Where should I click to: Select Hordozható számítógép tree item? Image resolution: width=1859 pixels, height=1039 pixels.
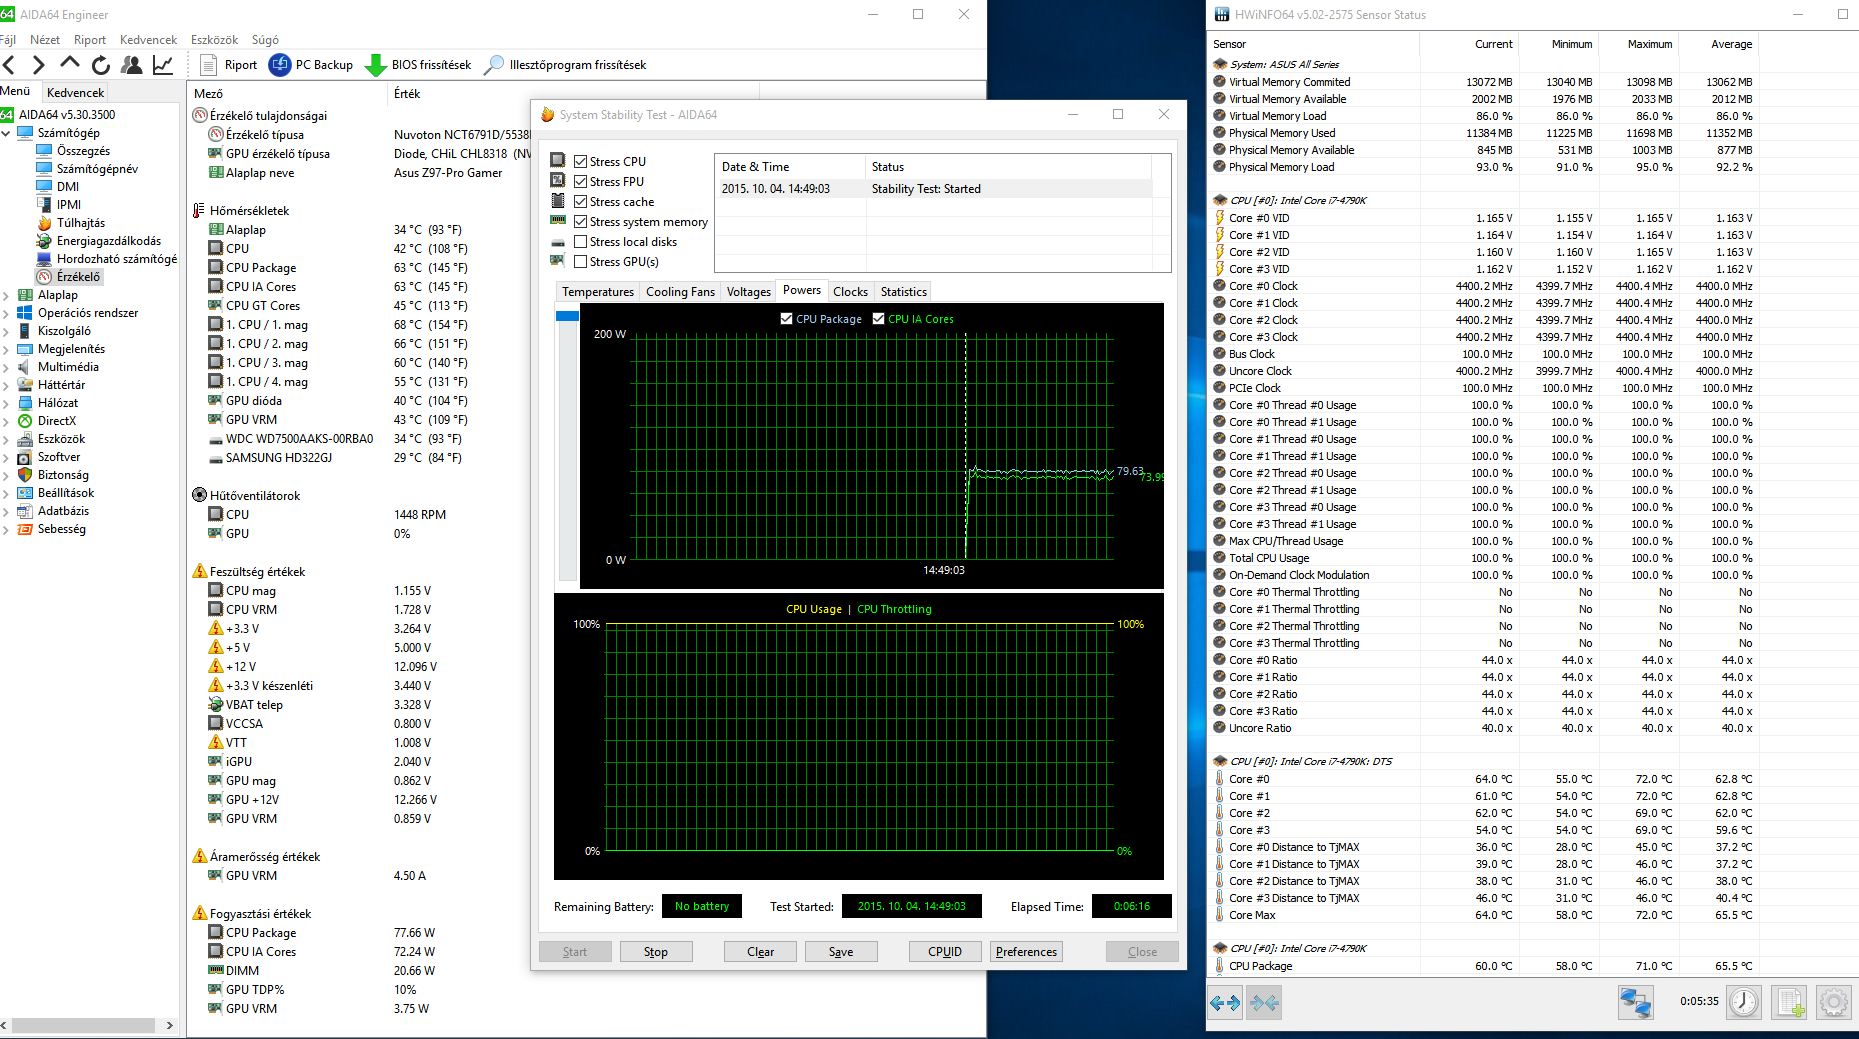pyautogui.click(x=116, y=259)
